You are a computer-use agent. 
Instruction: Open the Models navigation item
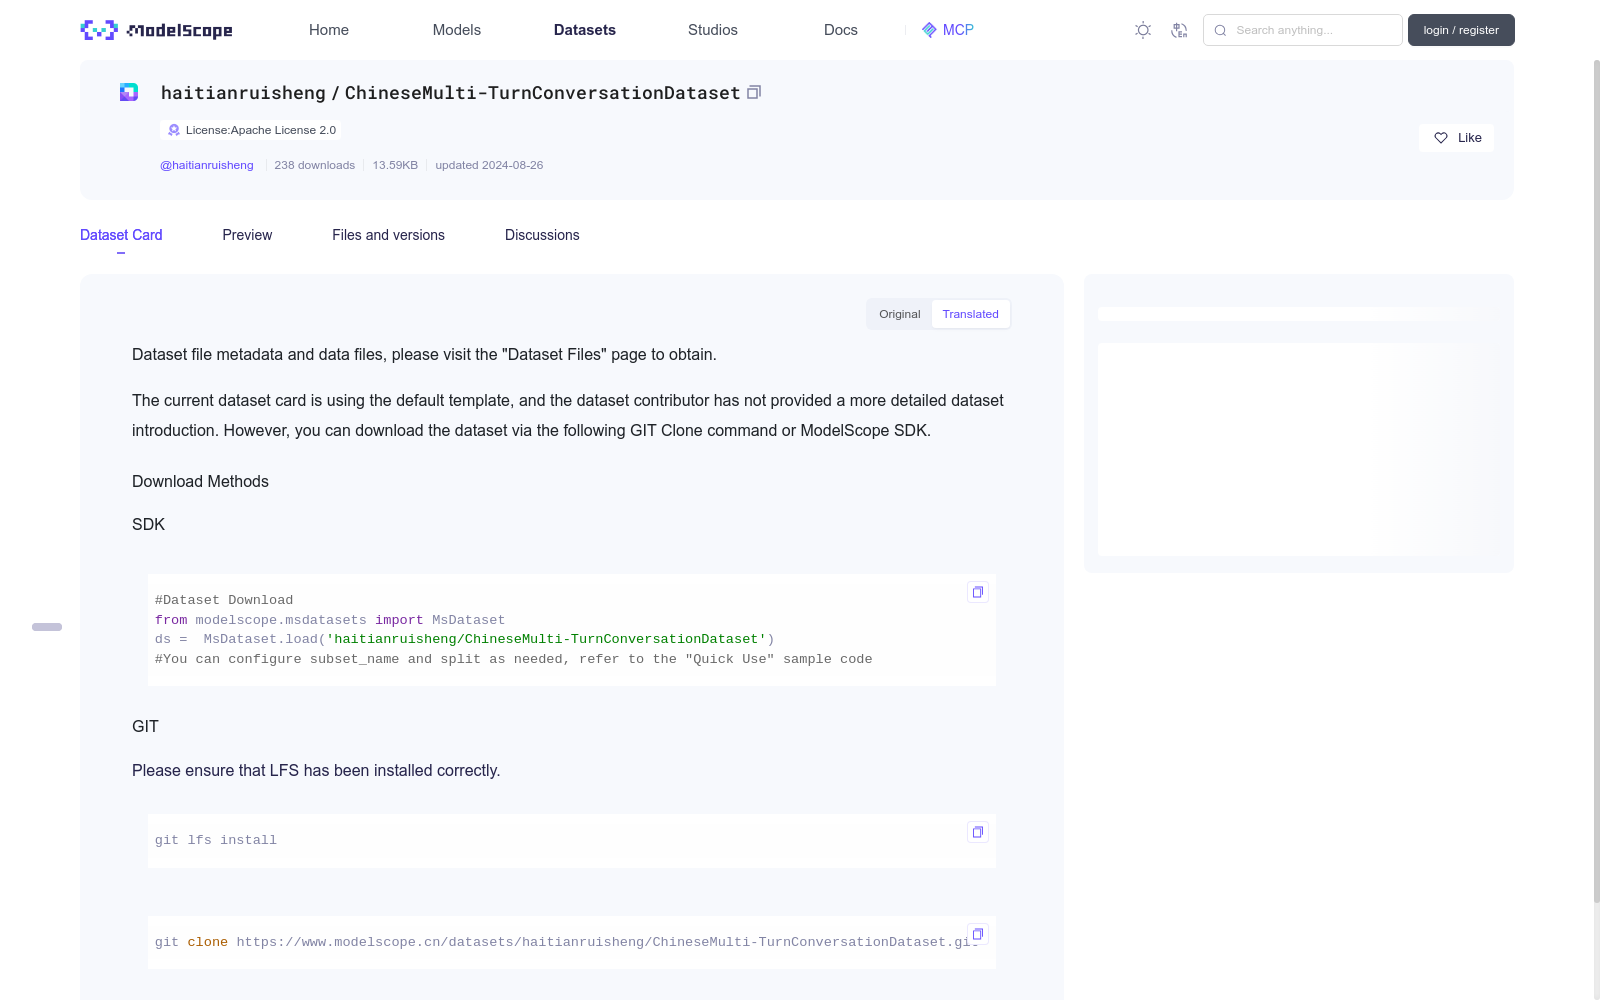click(457, 30)
